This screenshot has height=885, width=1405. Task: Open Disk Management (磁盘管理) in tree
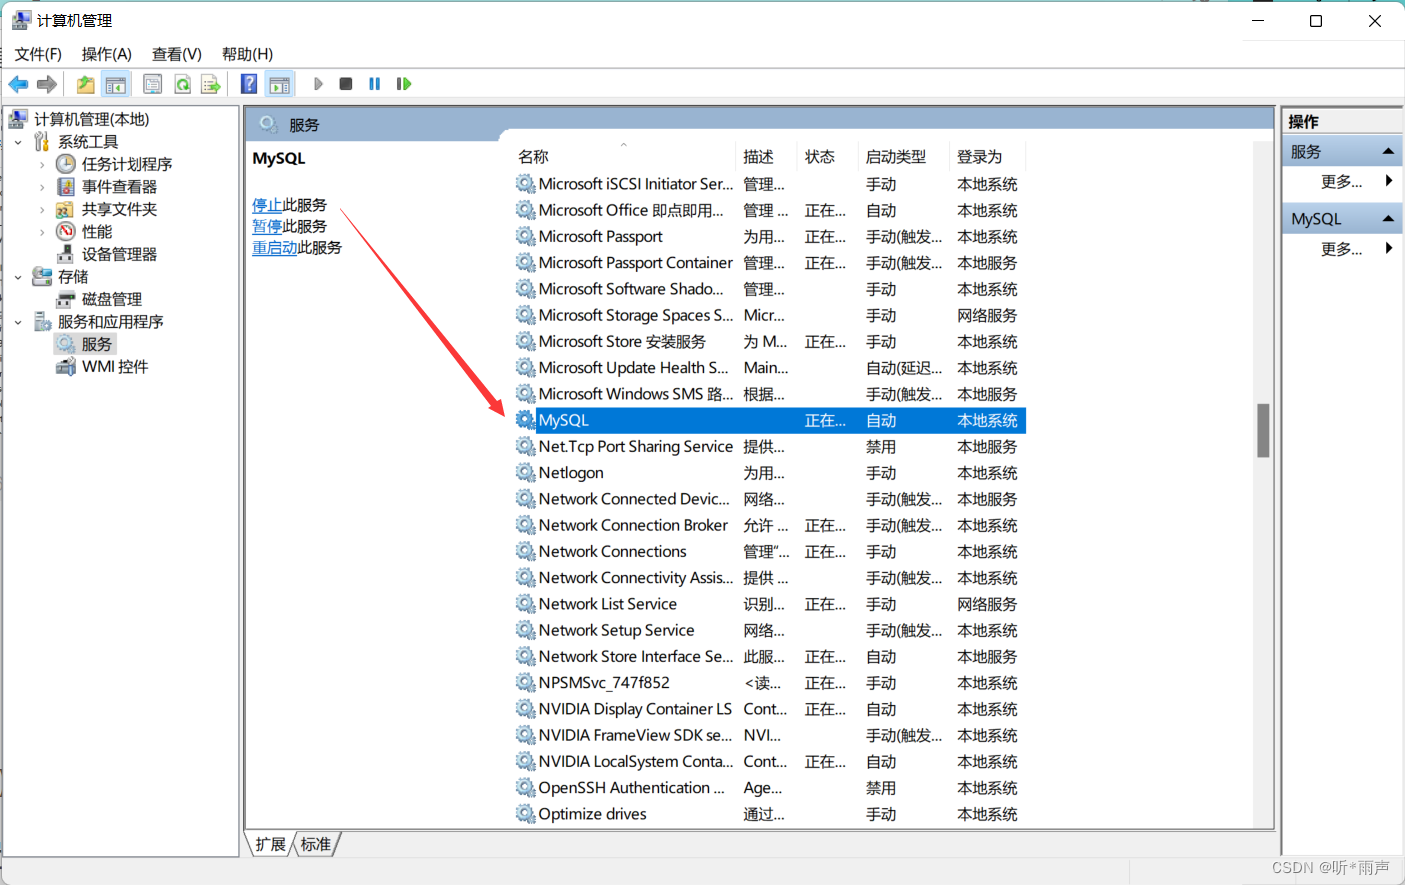pyautogui.click(x=112, y=299)
